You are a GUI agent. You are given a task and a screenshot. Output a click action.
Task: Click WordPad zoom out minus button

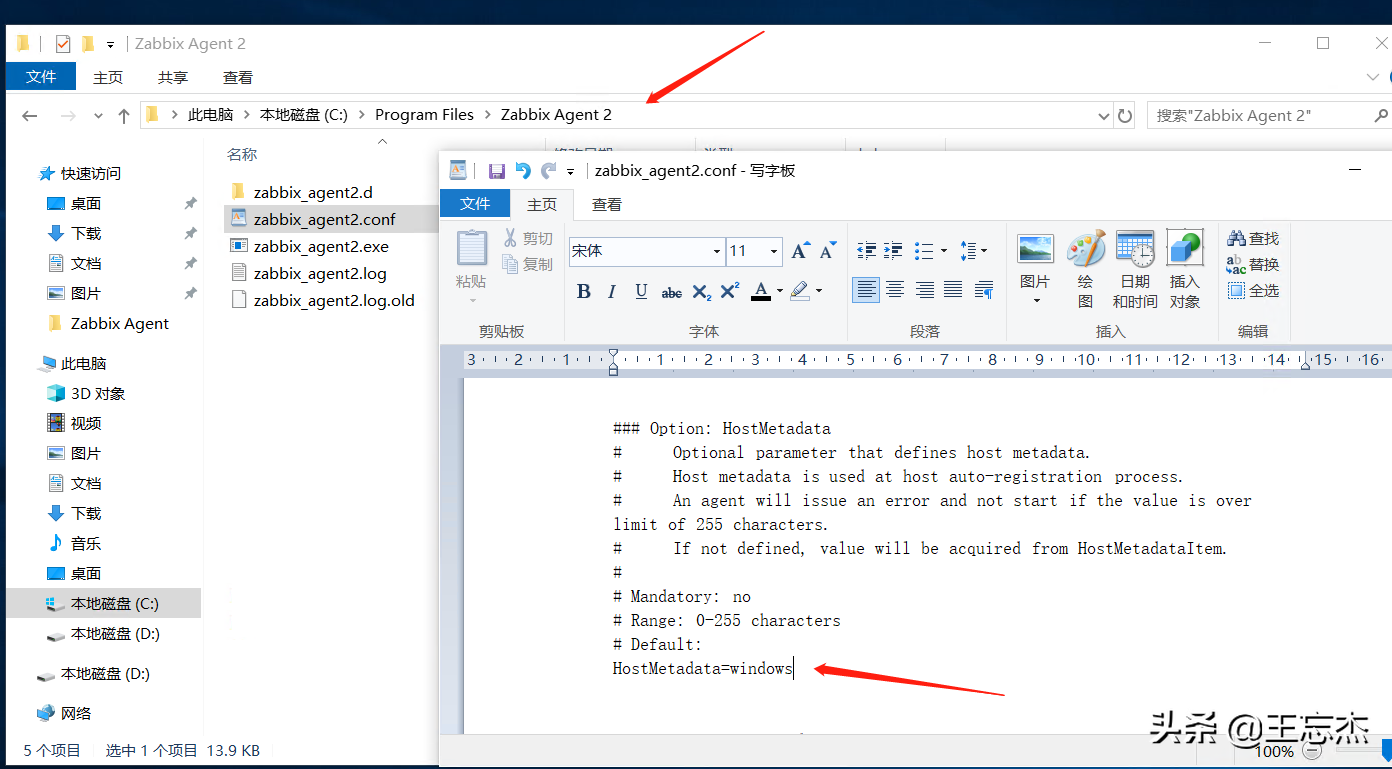1313,751
